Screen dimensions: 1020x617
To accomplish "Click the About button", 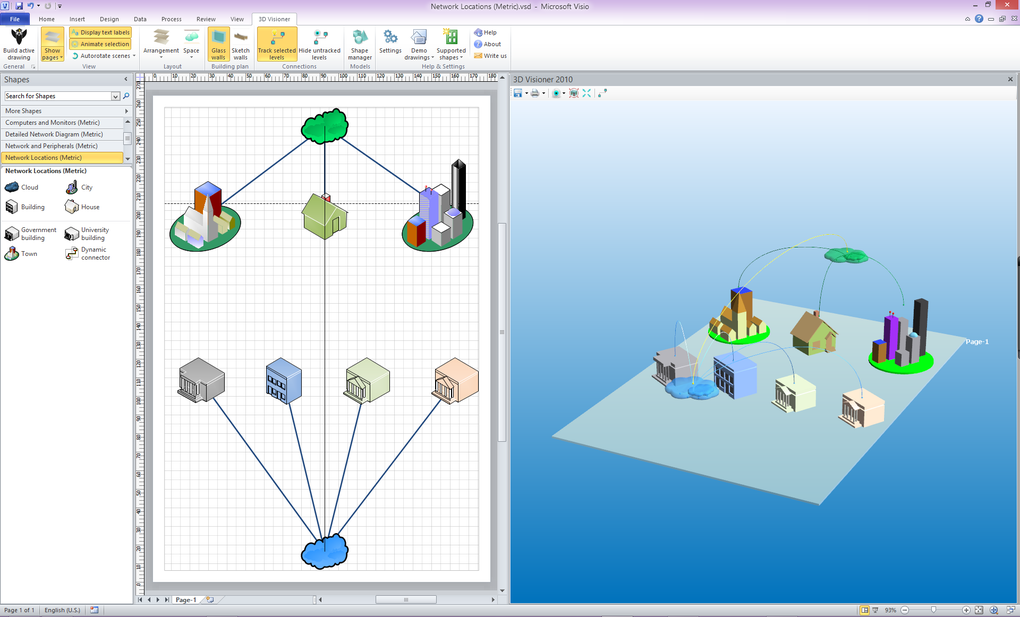I will click(487, 44).
